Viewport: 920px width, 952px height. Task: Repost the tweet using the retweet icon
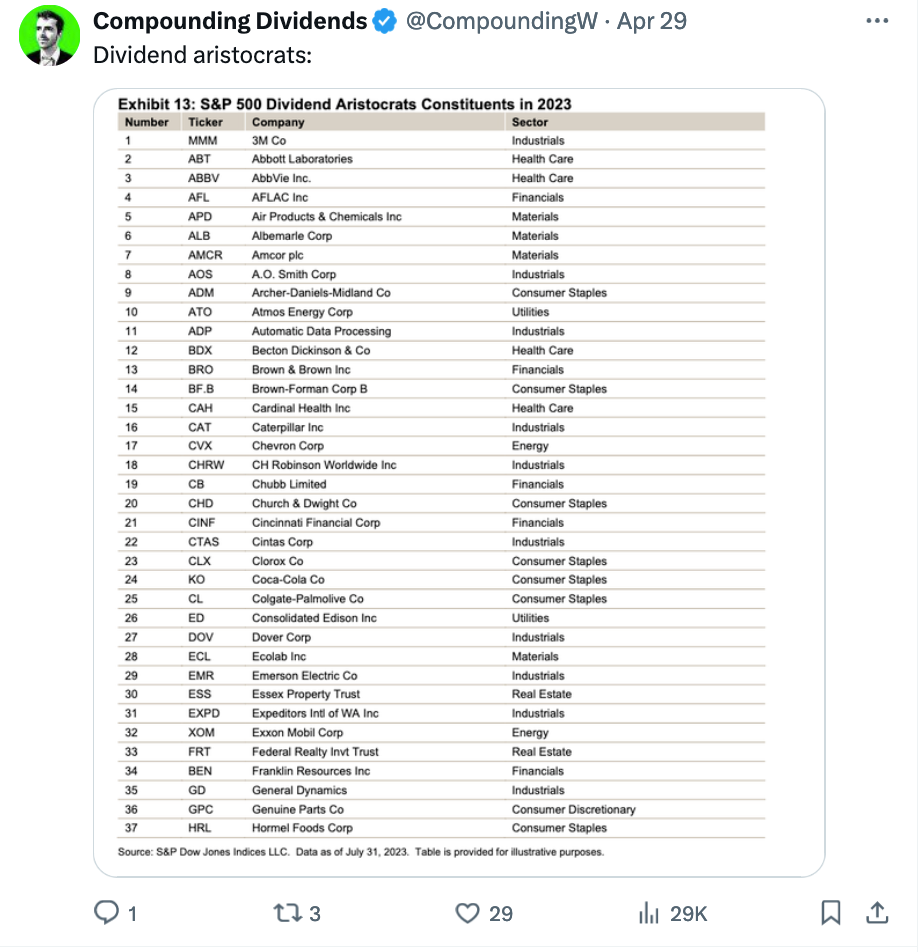286,912
